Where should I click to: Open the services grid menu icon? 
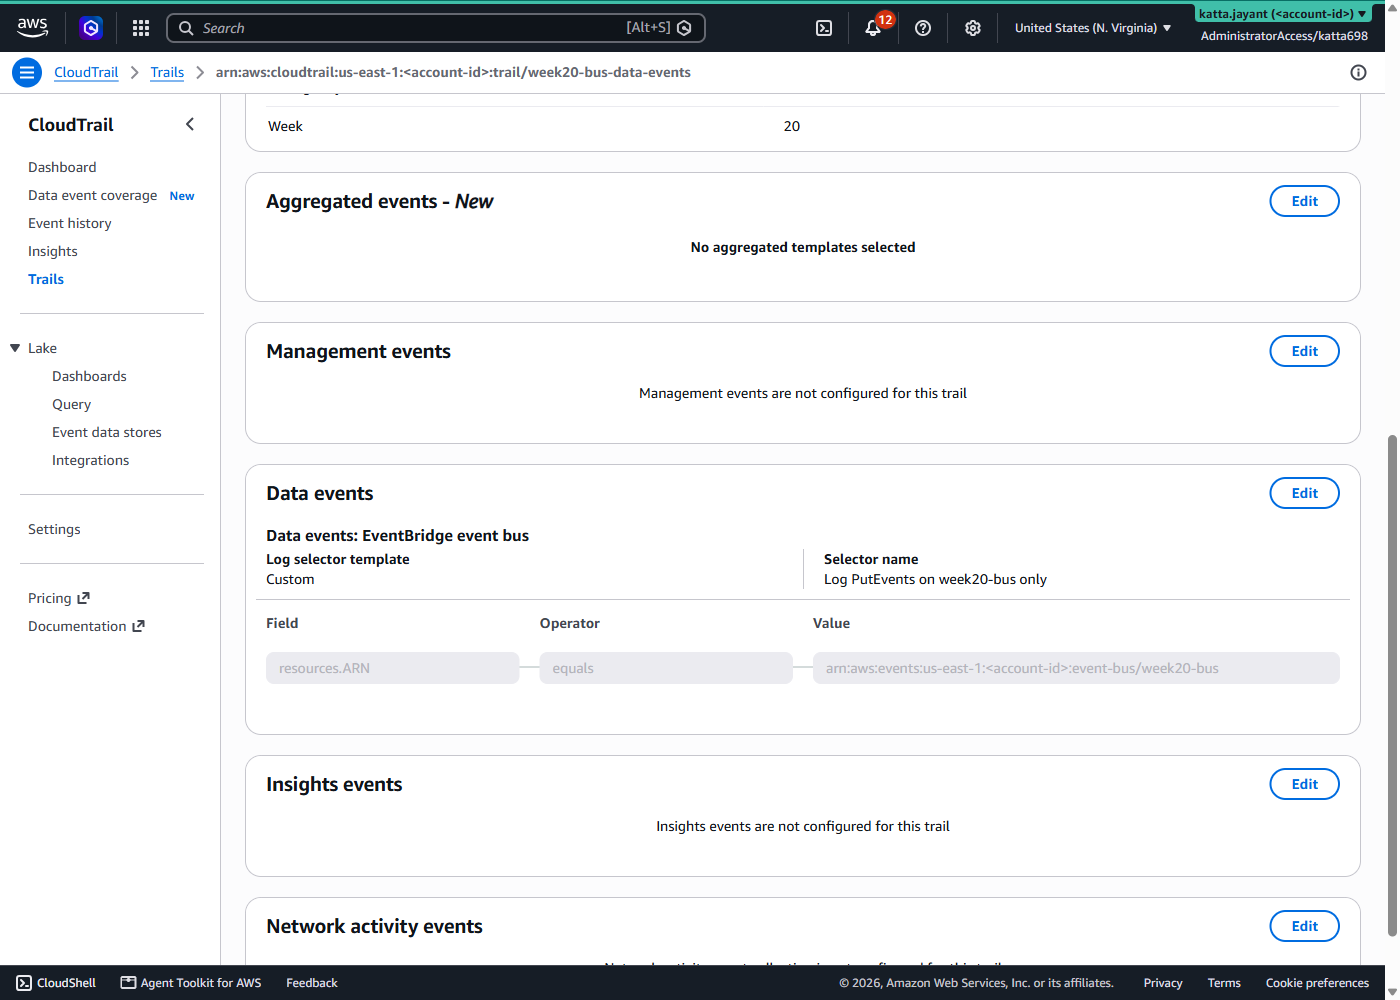coord(141,28)
